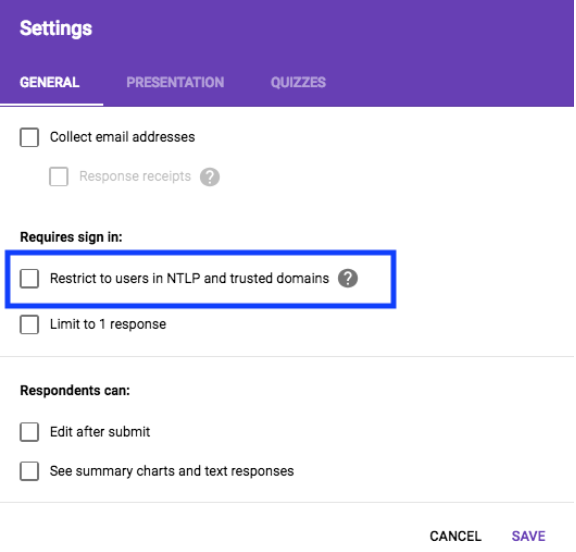The image size is (576, 552).
Task: Tick the Collect email addresses checkbox
Action: click(x=29, y=137)
